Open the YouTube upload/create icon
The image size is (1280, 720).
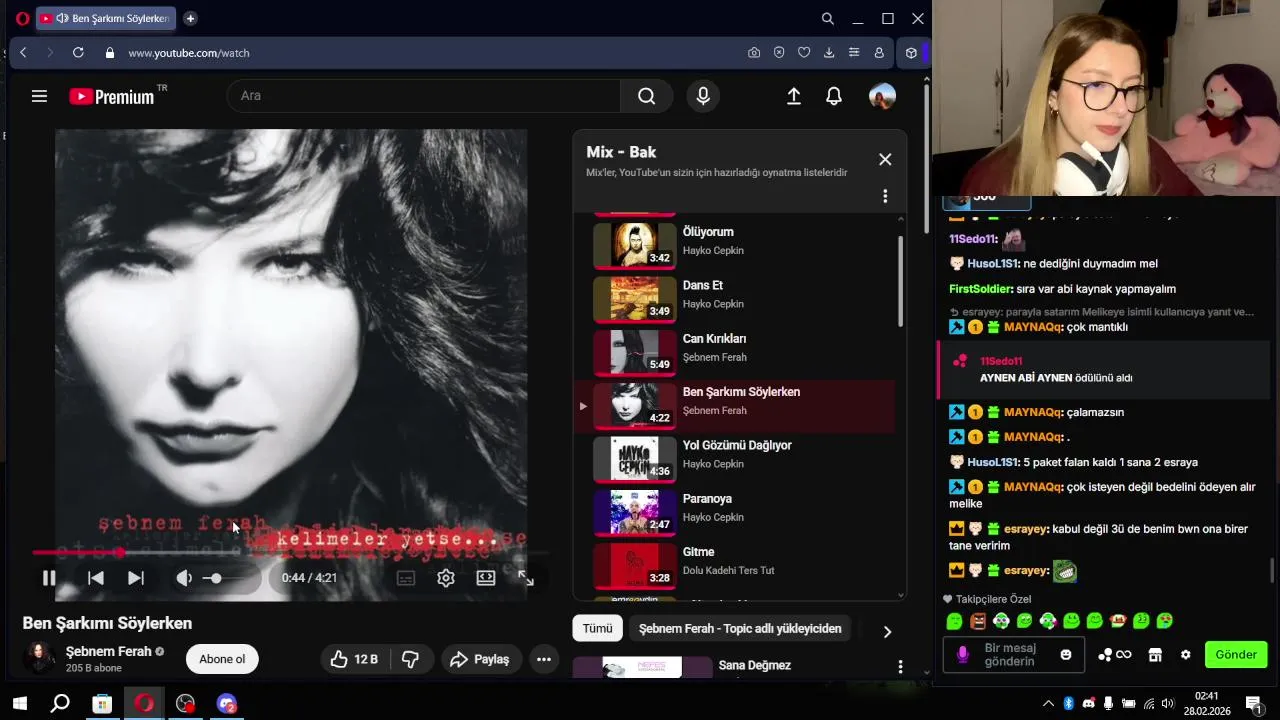pos(794,96)
